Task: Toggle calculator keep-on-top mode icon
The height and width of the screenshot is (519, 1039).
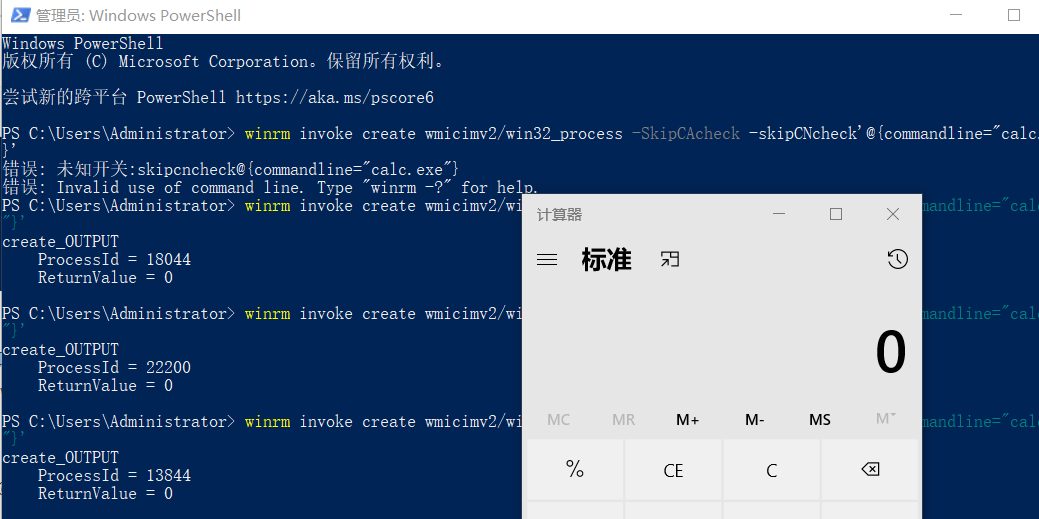Action: 670,259
